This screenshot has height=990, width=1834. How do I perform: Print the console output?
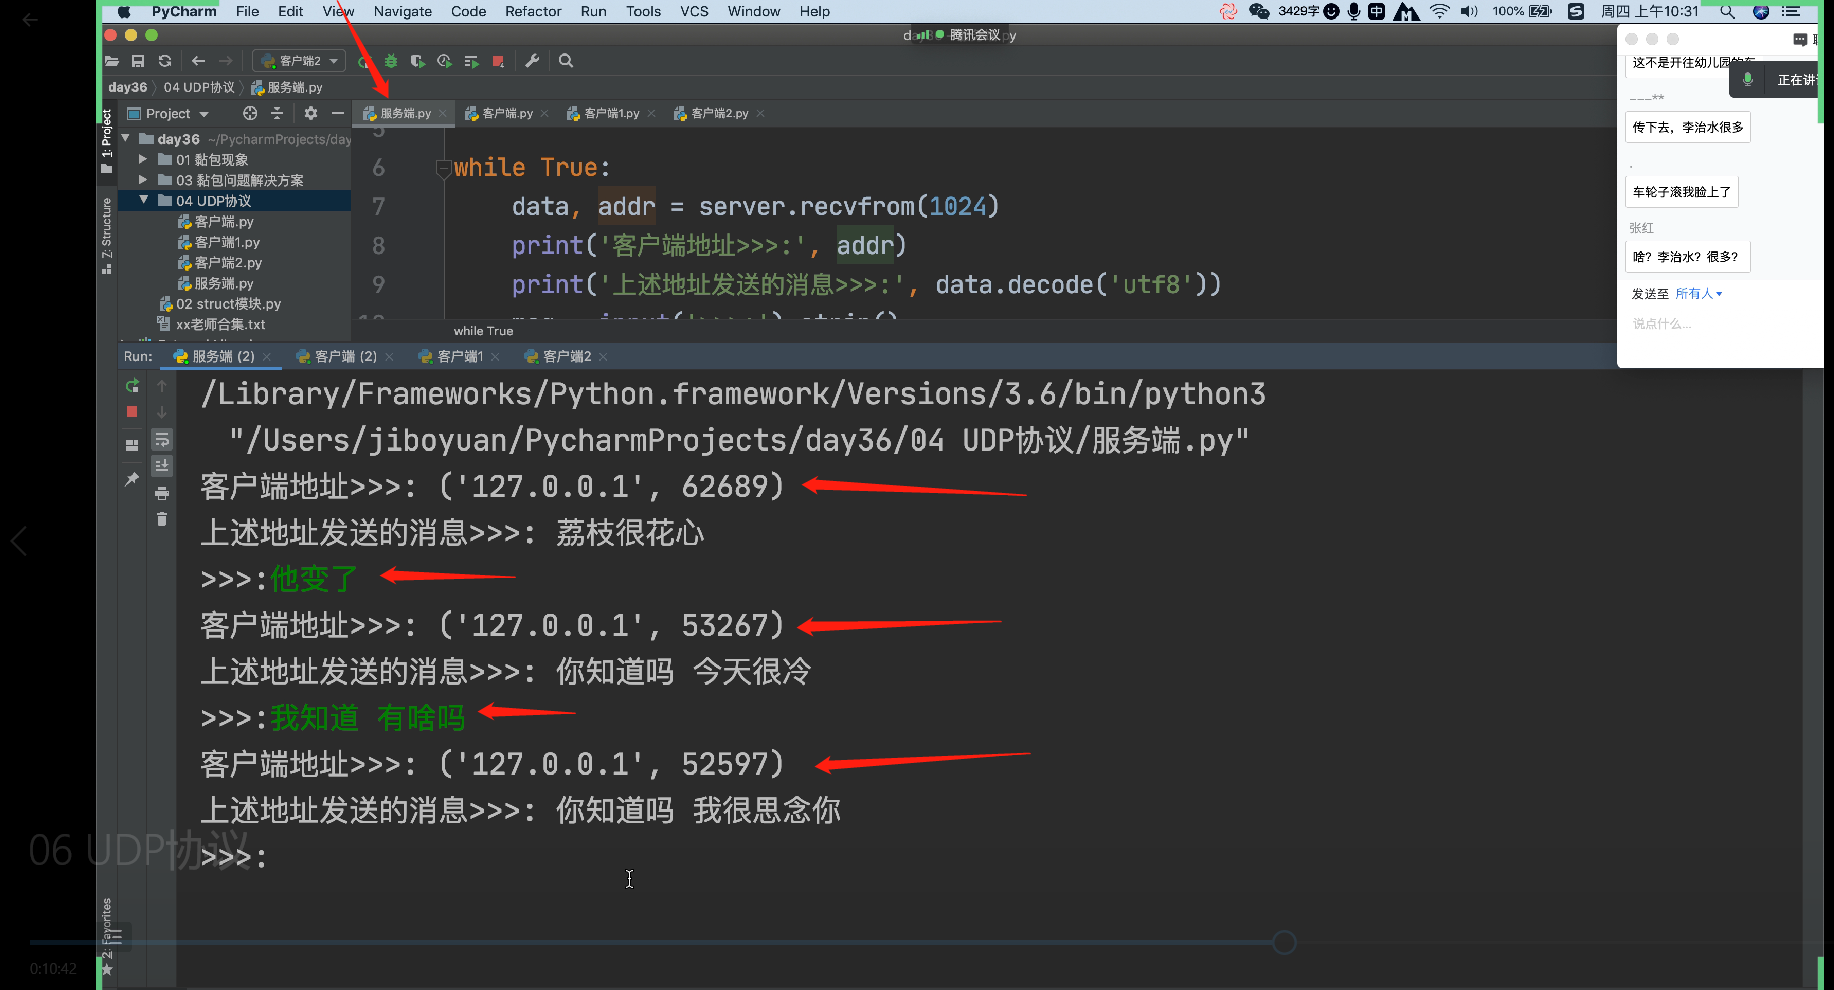[162, 493]
